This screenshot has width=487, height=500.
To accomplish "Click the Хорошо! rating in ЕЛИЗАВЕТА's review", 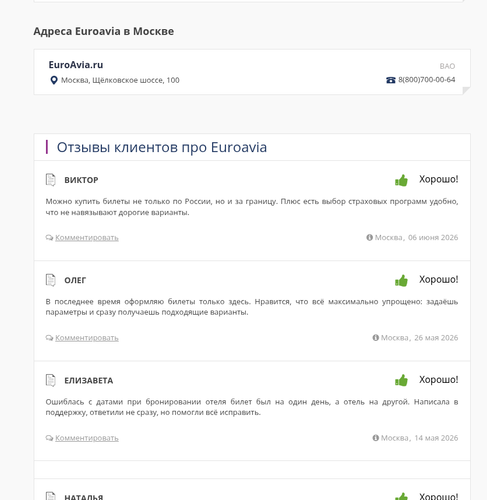I will [439, 380].
